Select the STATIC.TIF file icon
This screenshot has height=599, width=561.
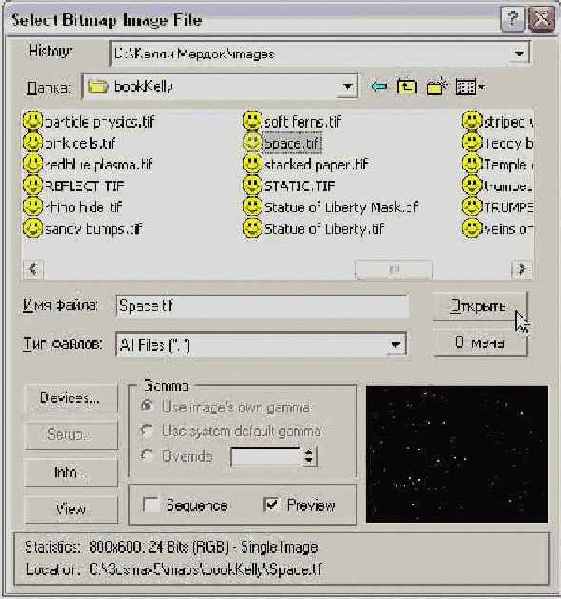click(x=252, y=186)
